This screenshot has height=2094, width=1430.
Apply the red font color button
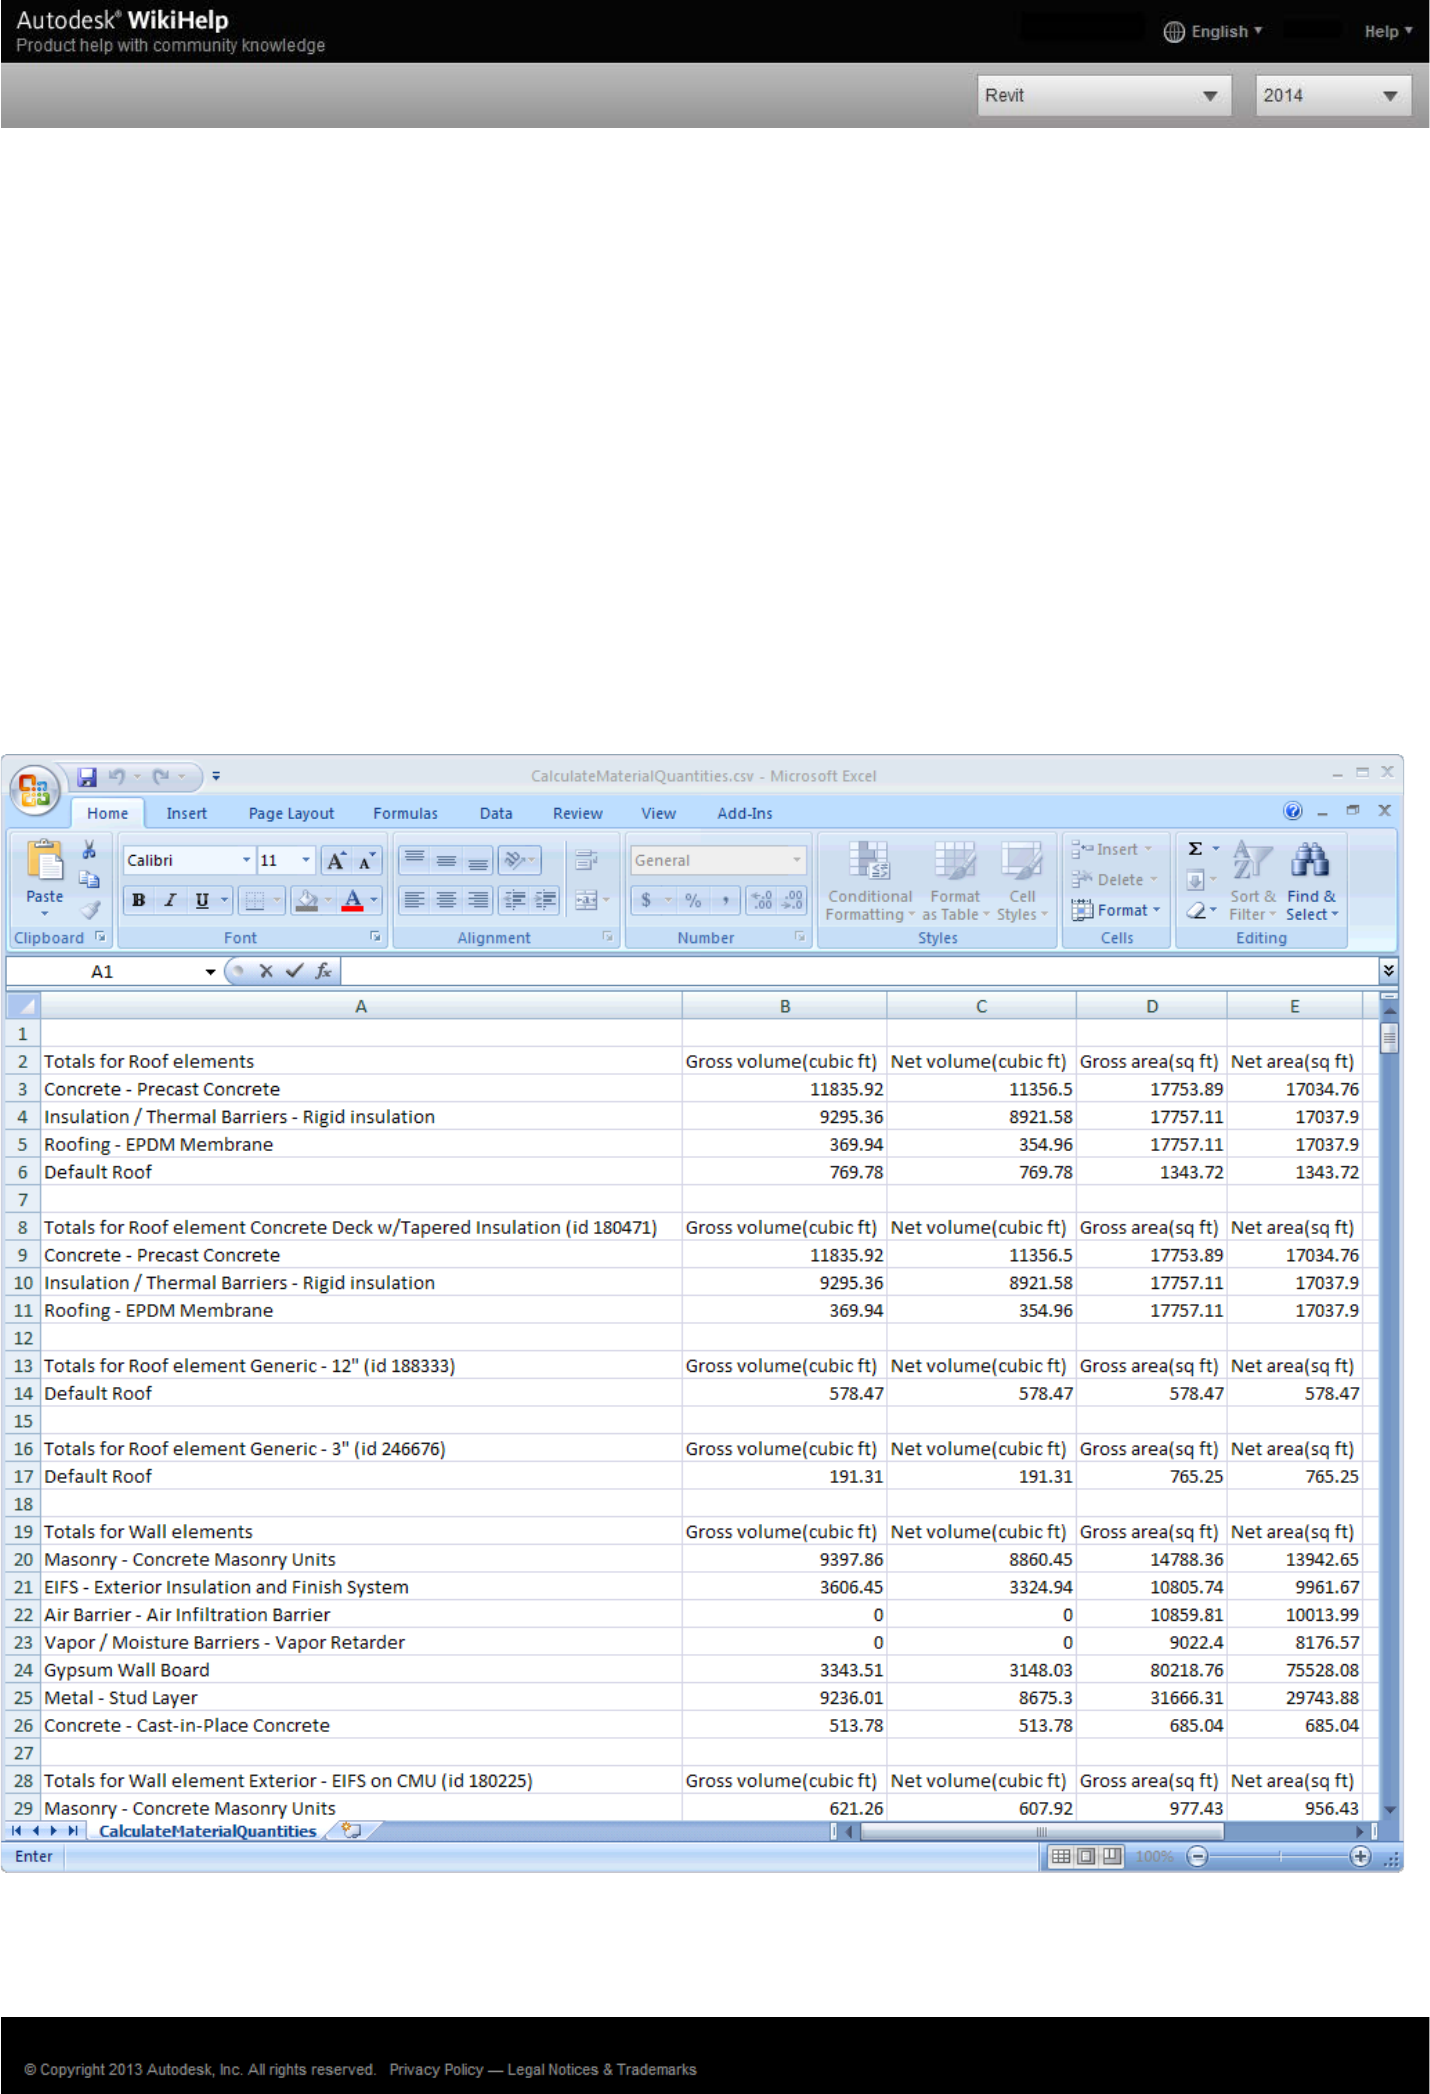pos(353,901)
